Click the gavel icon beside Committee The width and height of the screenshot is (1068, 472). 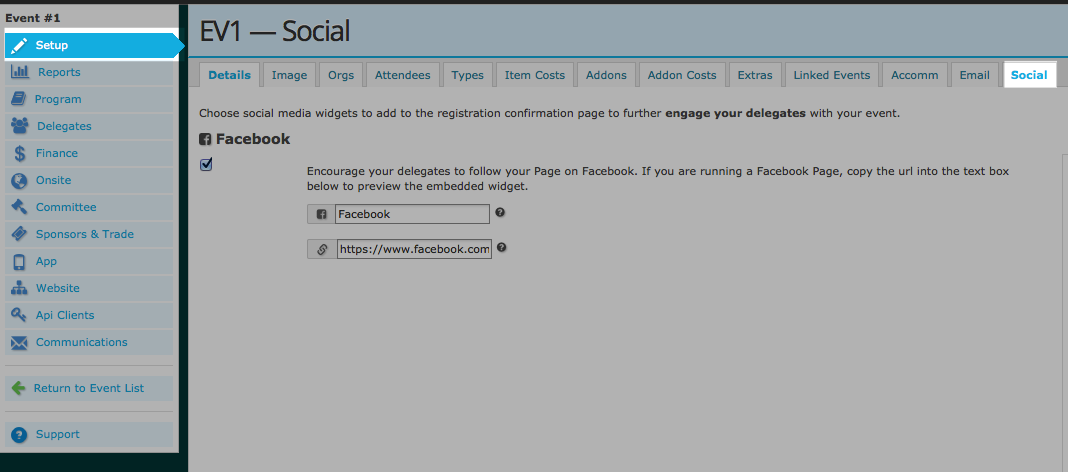20,207
